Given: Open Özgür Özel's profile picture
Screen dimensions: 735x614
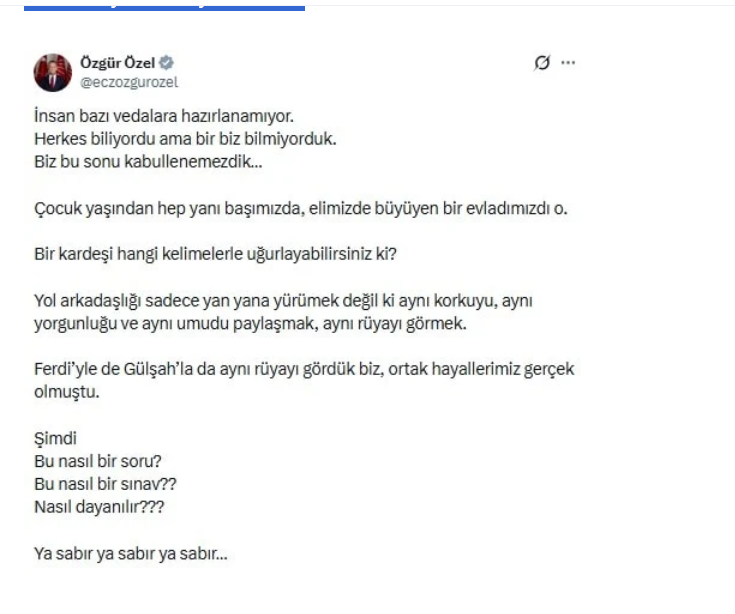Looking at the screenshot, I should tap(52, 73).
